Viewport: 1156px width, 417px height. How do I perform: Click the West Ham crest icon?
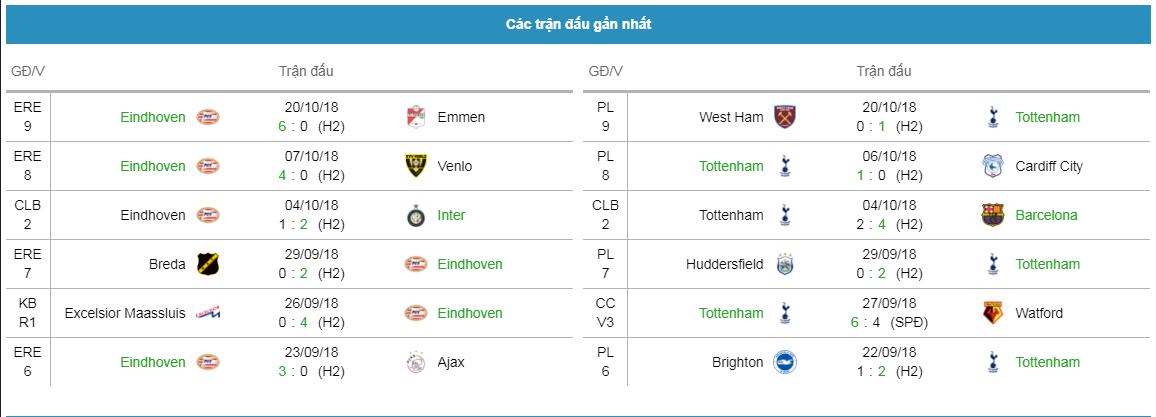[x=786, y=117]
